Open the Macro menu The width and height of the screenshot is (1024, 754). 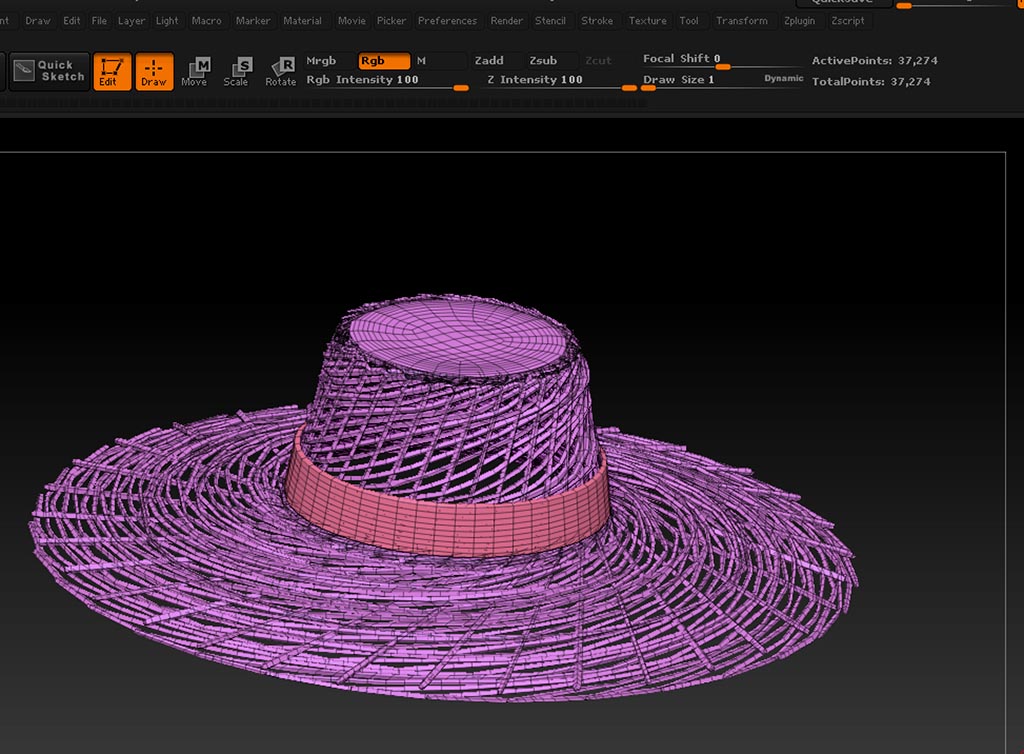pyautogui.click(x=206, y=21)
